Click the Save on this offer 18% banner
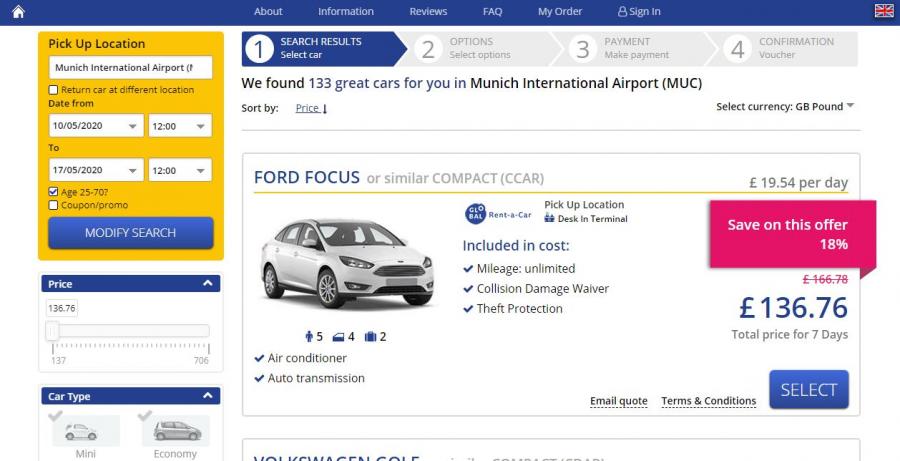900x461 pixels. (792, 234)
